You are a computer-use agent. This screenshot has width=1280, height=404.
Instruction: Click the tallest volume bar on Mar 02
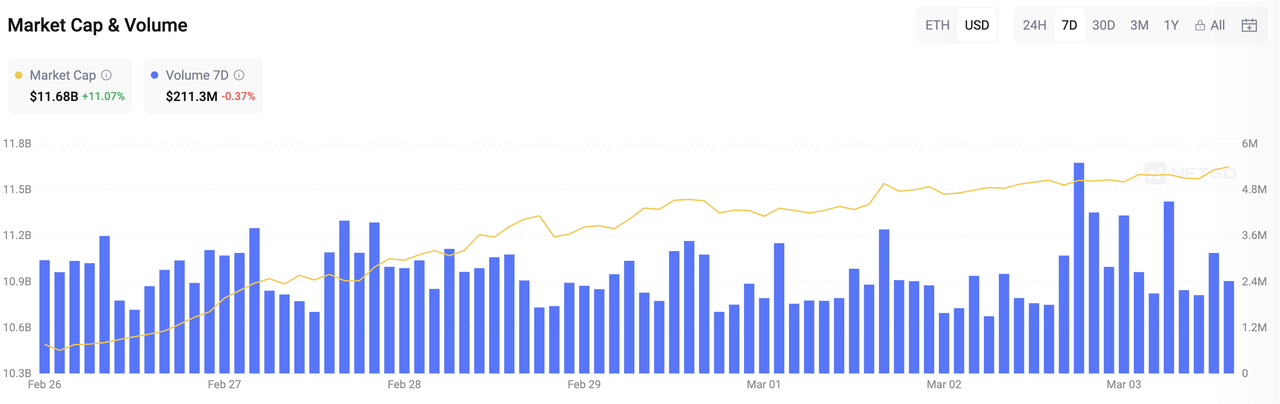tap(1079, 268)
